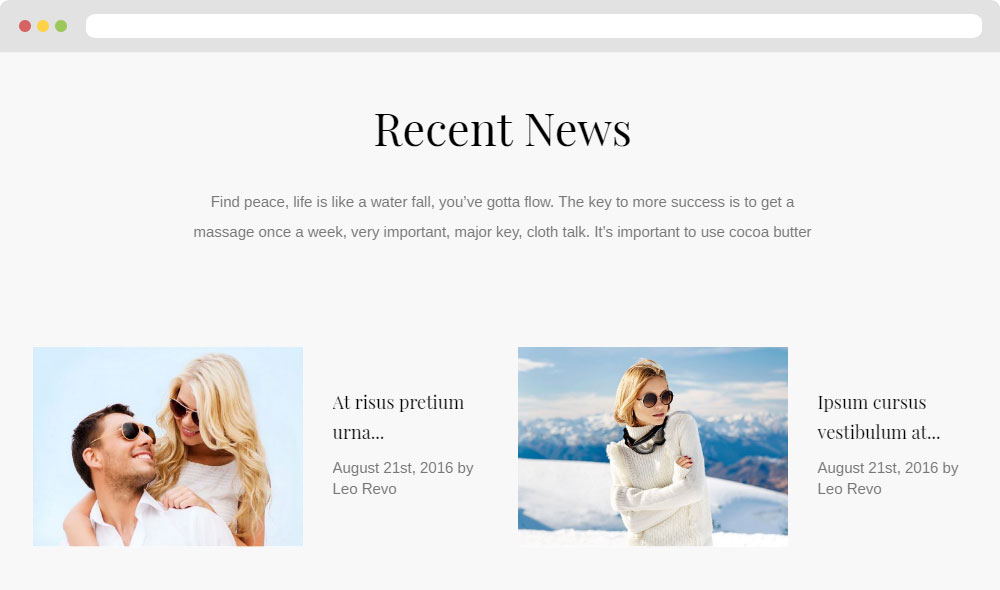
Task: Click the green maximize dot in browser frame
Action: [61, 26]
